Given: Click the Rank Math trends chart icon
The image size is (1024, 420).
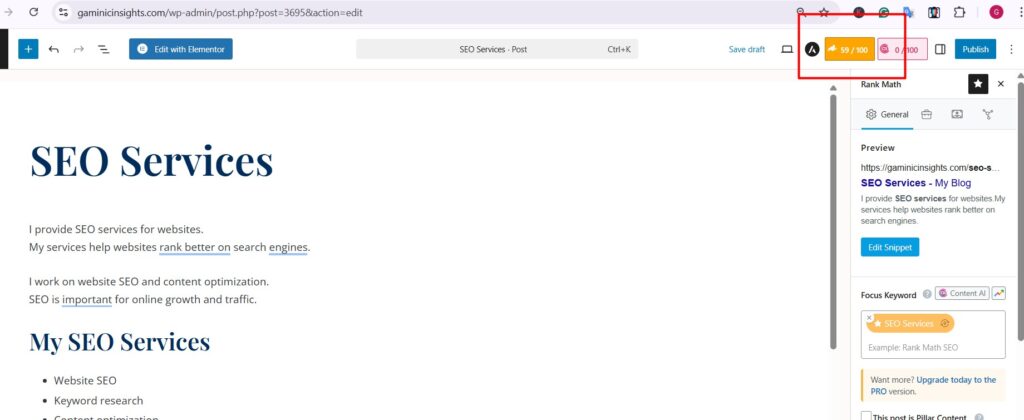Looking at the screenshot, I should coord(999,294).
